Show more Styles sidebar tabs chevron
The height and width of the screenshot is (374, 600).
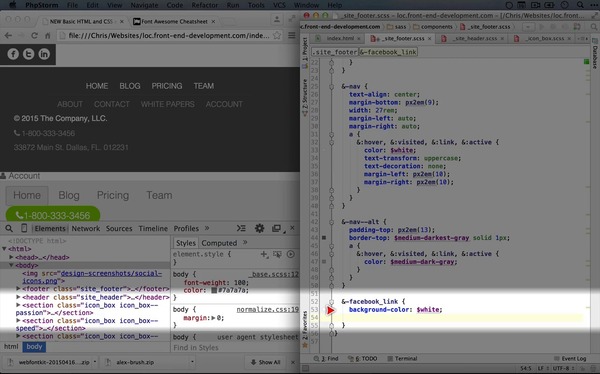tap(245, 242)
